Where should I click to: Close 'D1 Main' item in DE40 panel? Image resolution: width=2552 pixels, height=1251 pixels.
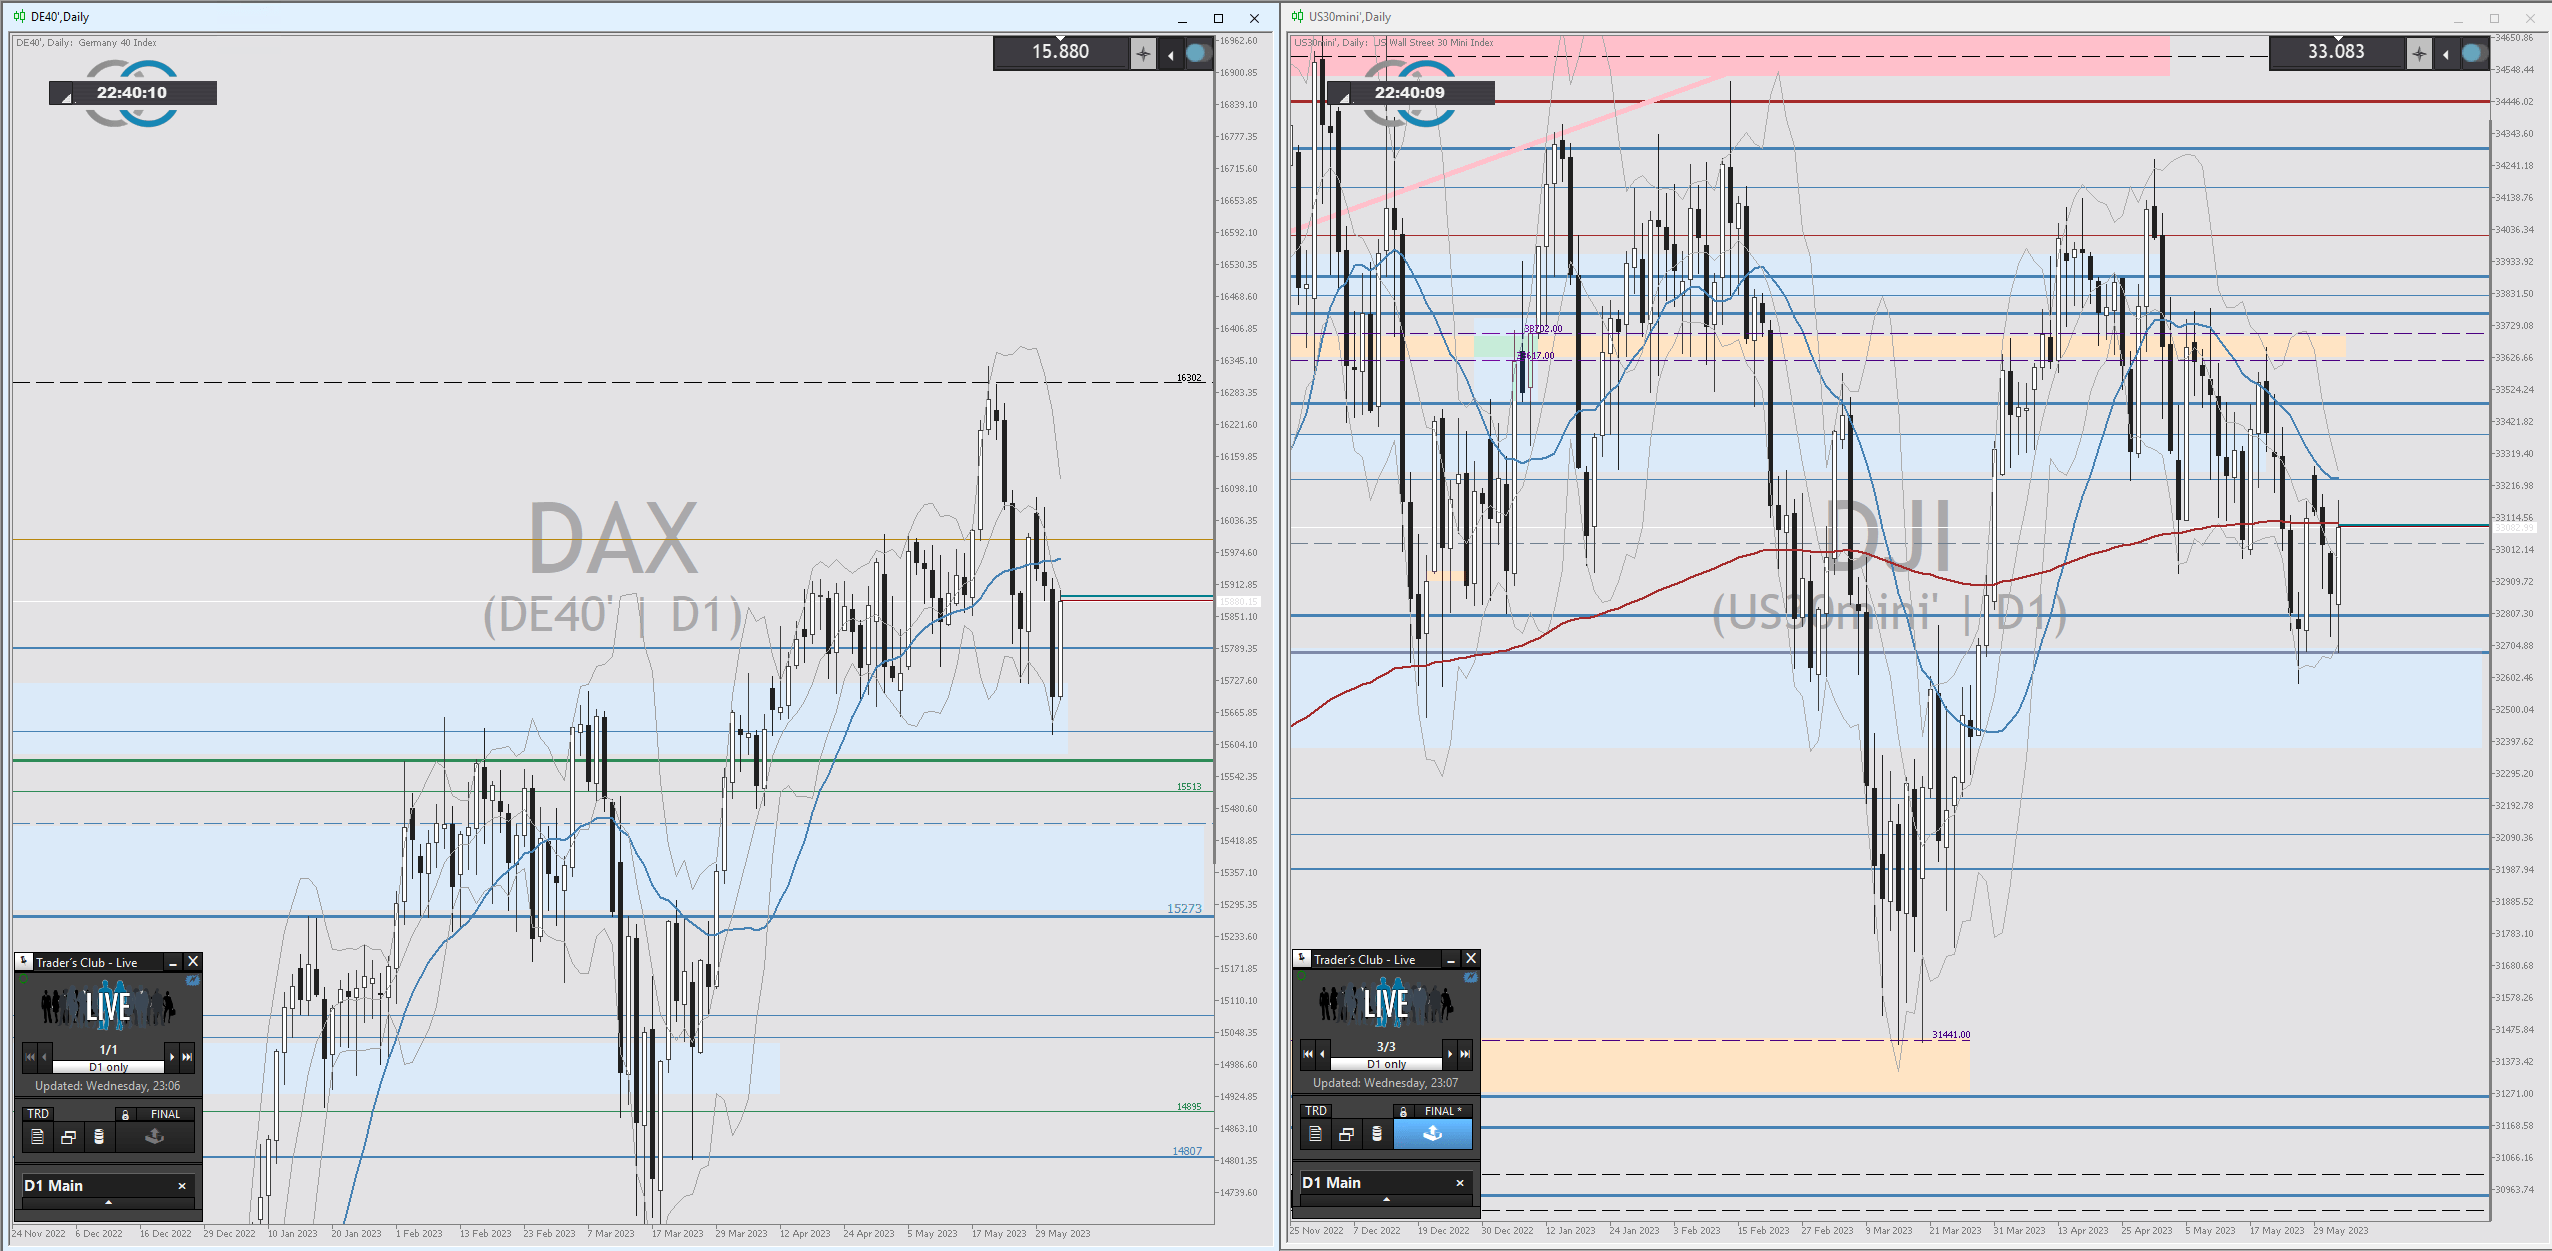(x=182, y=1186)
